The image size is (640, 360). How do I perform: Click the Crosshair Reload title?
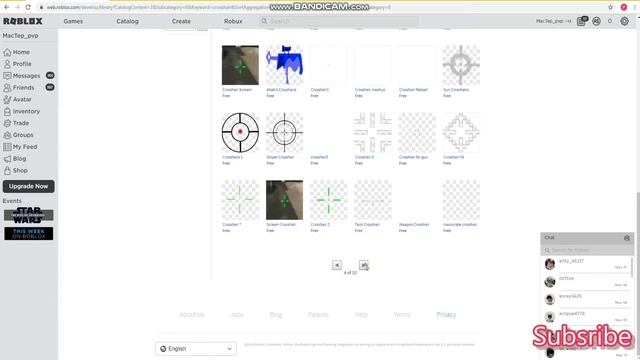[413, 90]
